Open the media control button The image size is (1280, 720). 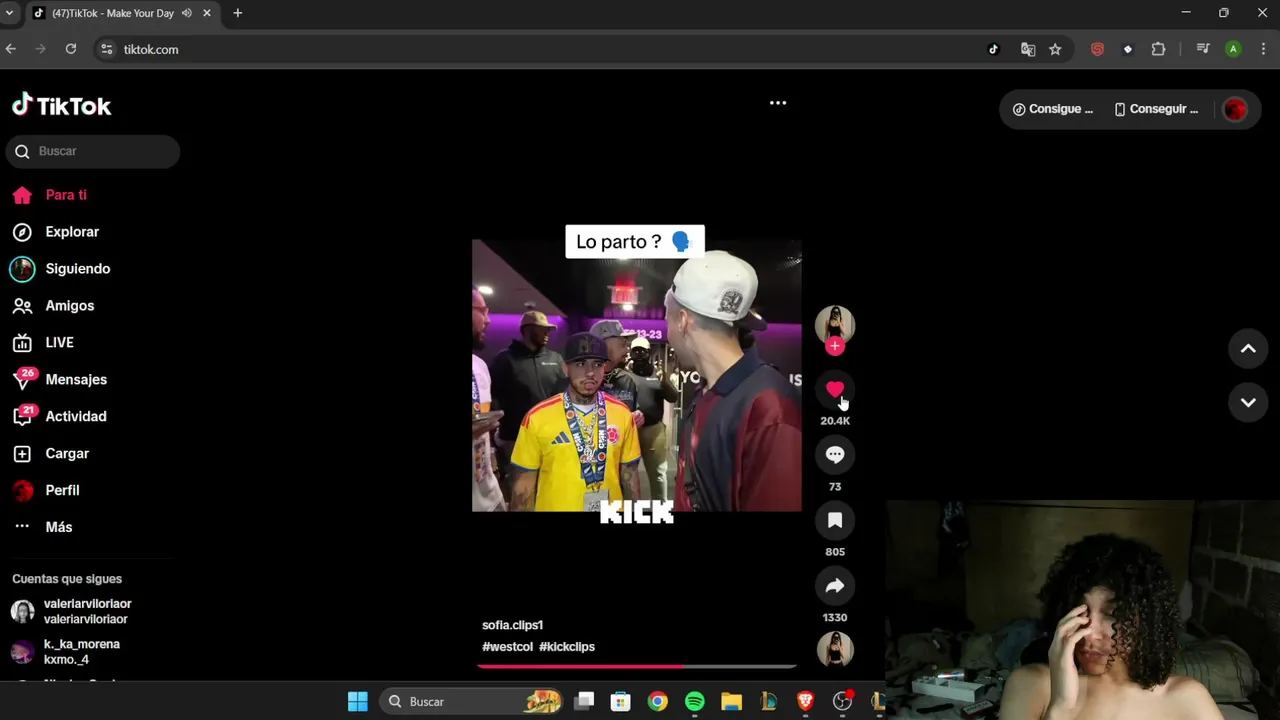1203,49
